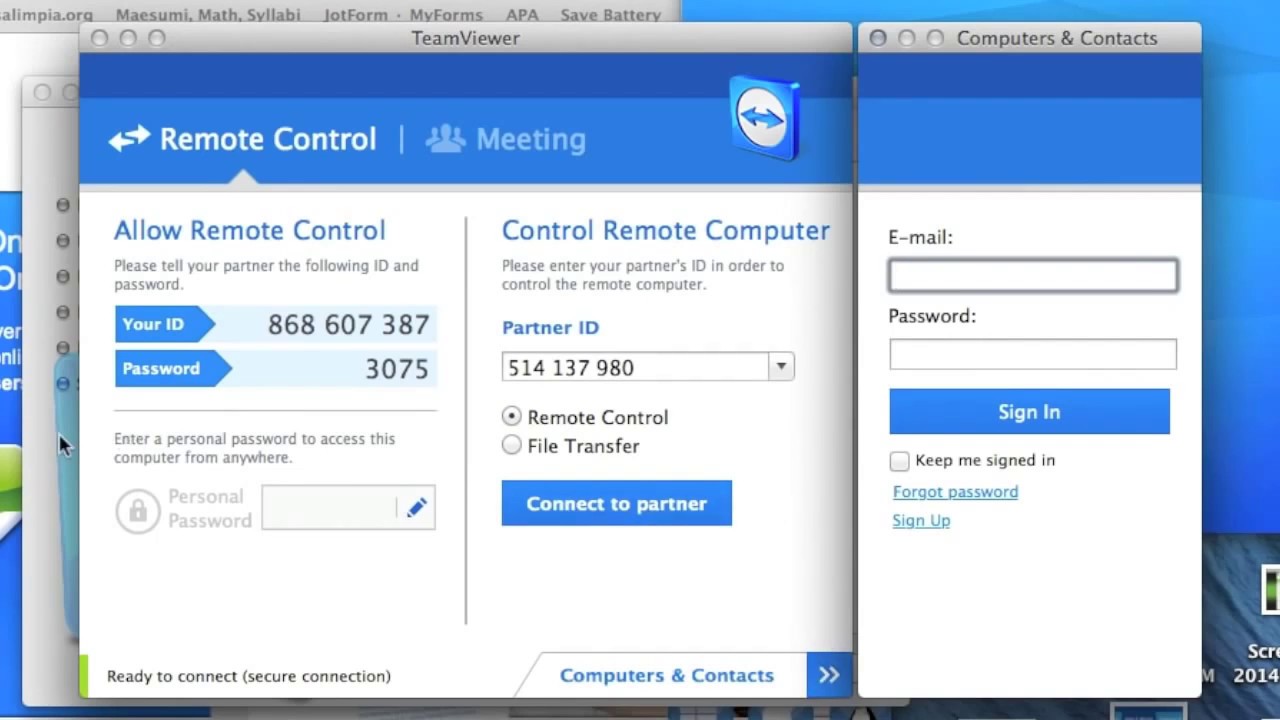The width and height of the screenshot is (1280, 720).
Task: Enable Keep me signed in checkbox
Action: (899, 460)
